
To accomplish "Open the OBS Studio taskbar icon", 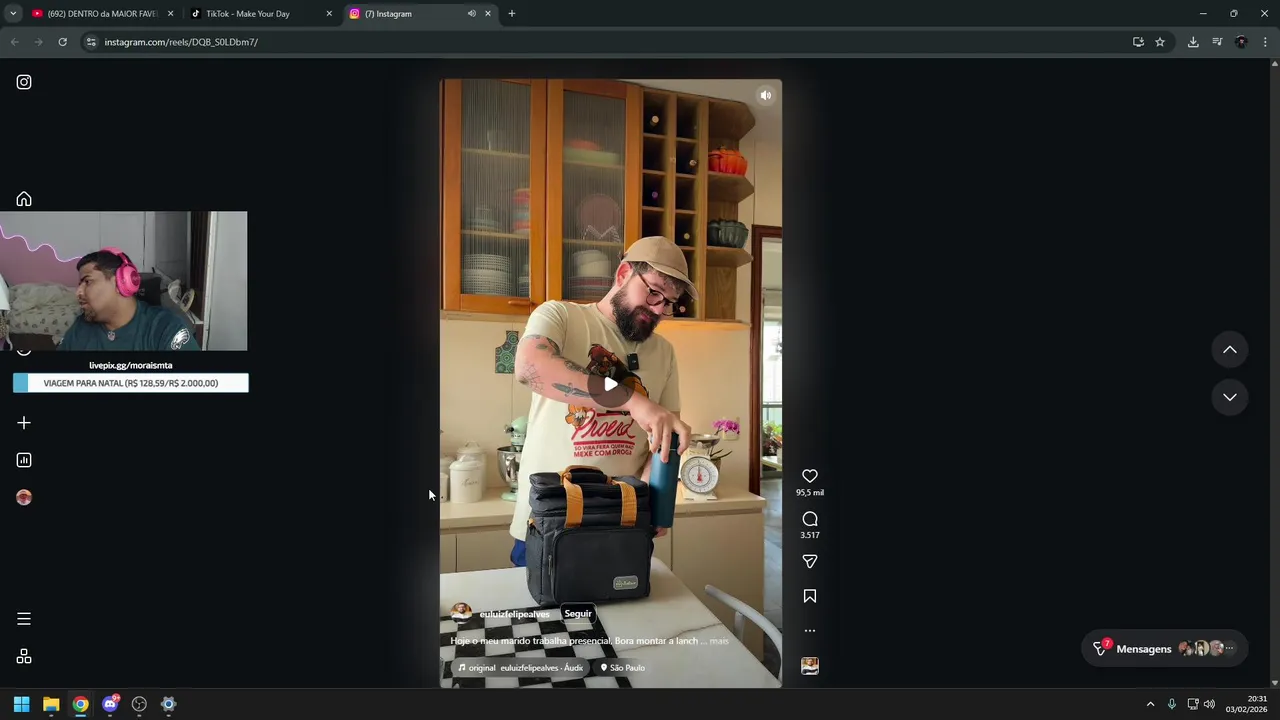I will pos(139,704).
